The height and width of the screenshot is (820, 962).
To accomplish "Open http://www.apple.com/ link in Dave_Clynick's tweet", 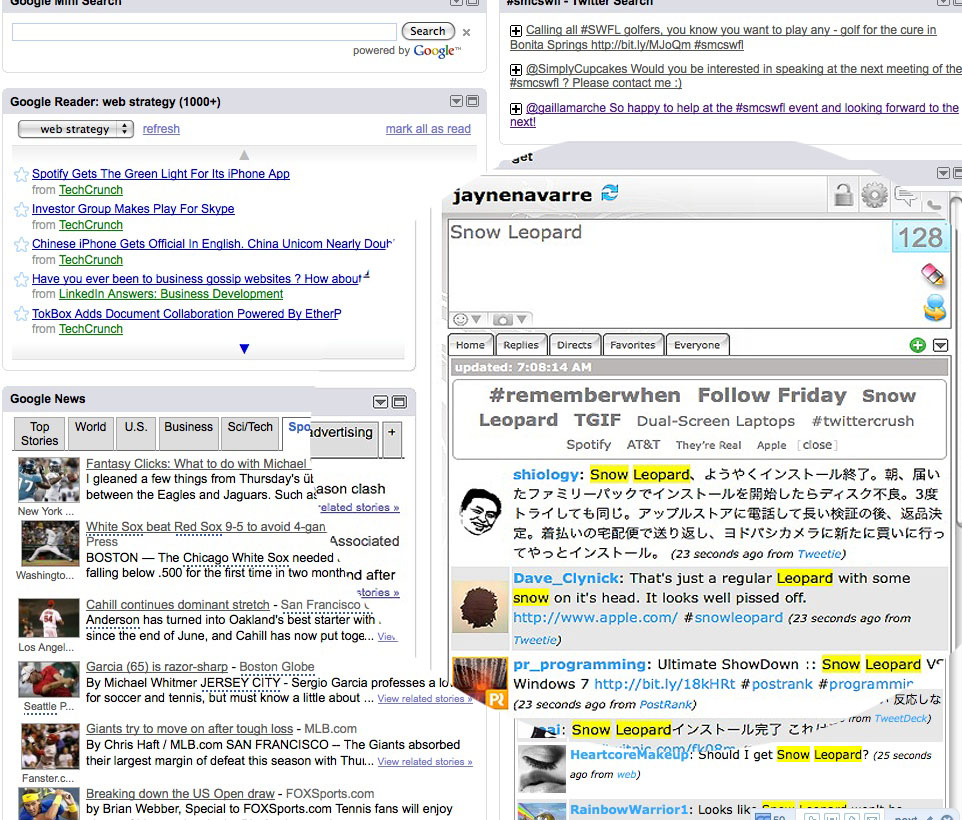I will coord(595,618).
